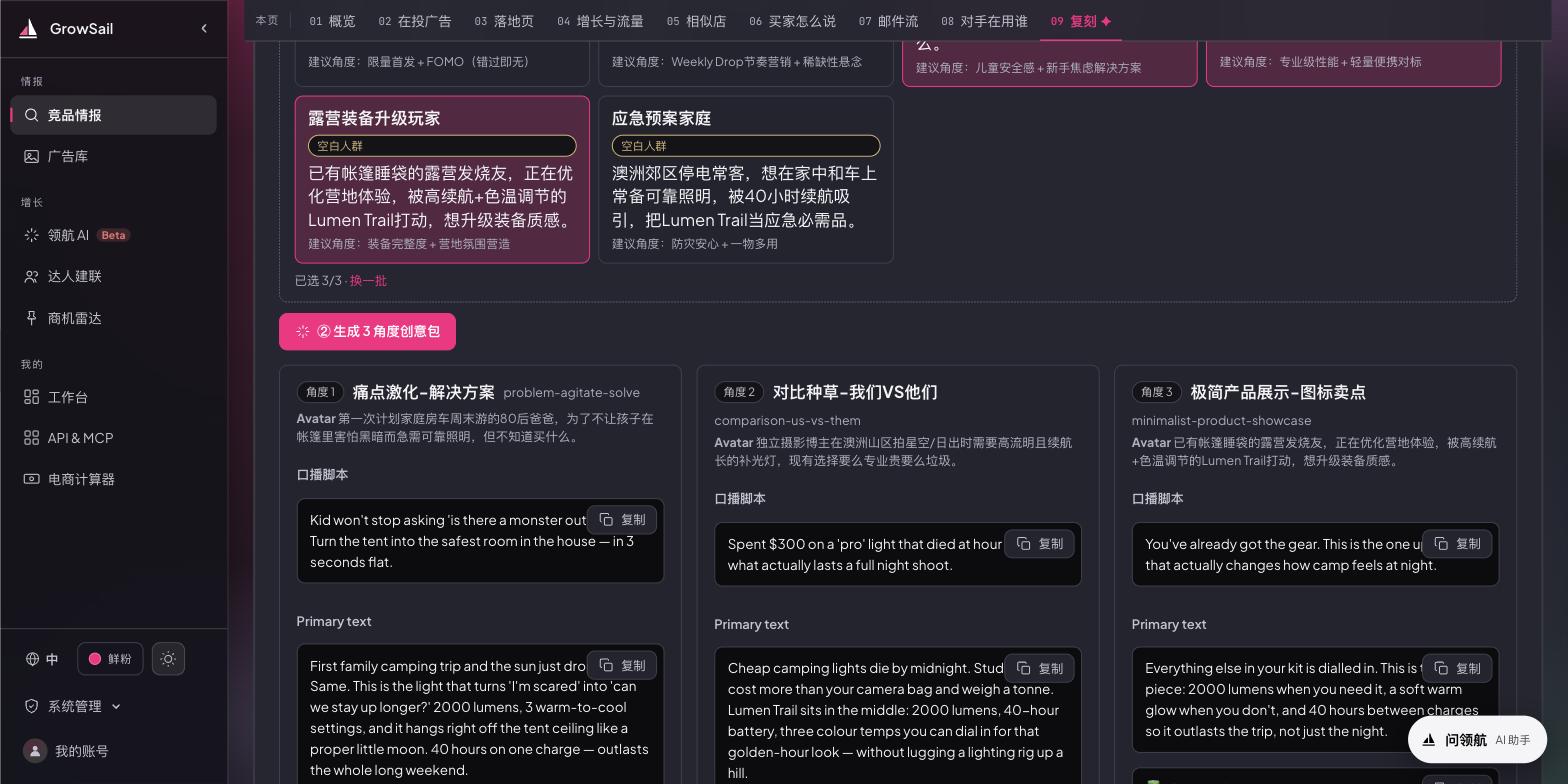This screenshot has width=1568, height=784.
Task: Copy the 角度1 口播脚本 text
Action: (x=622, y=520)
